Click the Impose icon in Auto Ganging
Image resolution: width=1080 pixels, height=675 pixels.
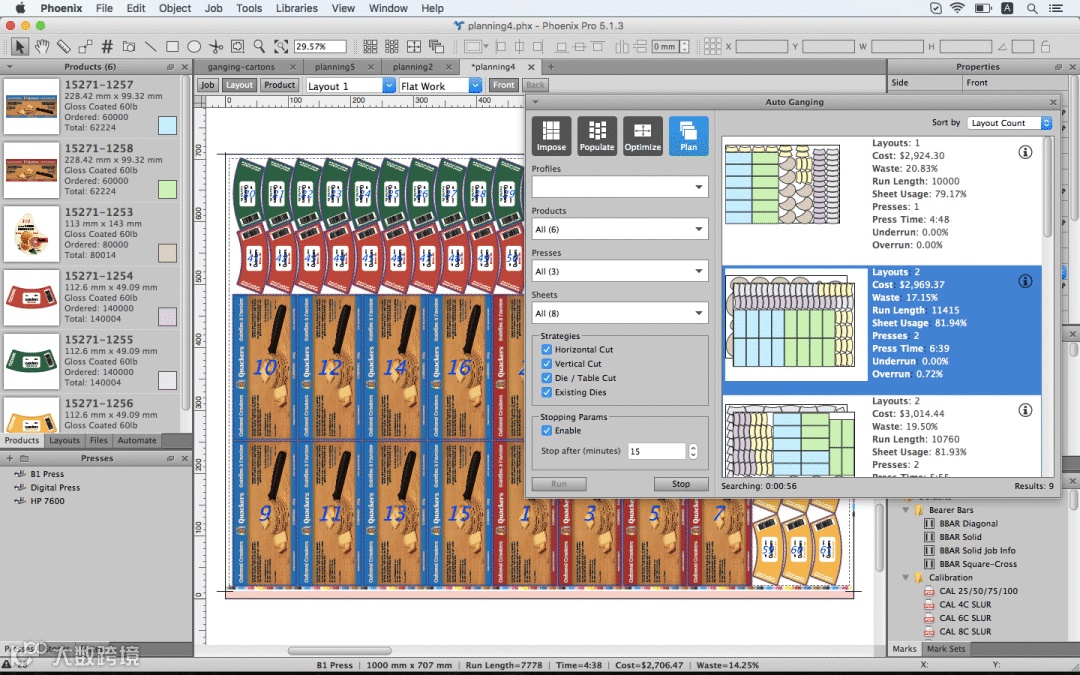pyautogui.click(x=551, y=135)
